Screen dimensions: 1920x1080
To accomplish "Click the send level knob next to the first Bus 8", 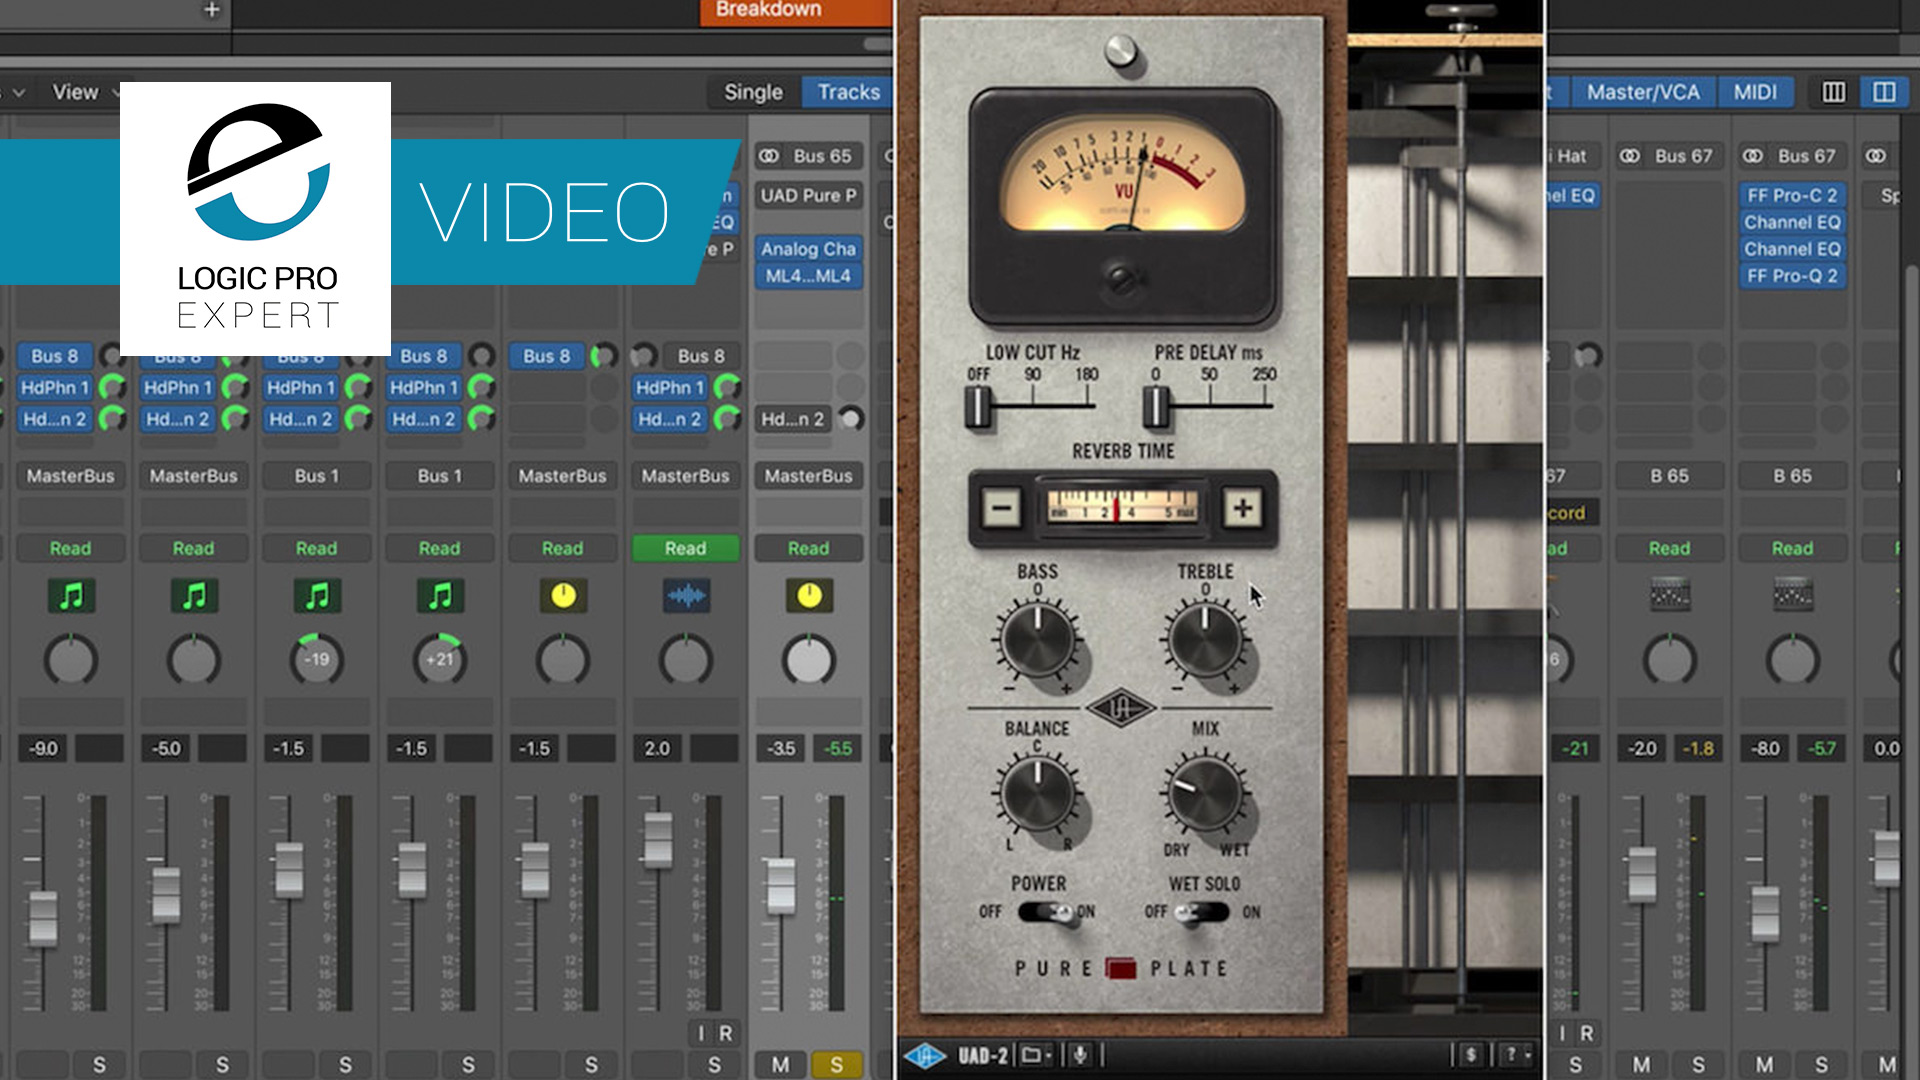I will pos(110,356).
